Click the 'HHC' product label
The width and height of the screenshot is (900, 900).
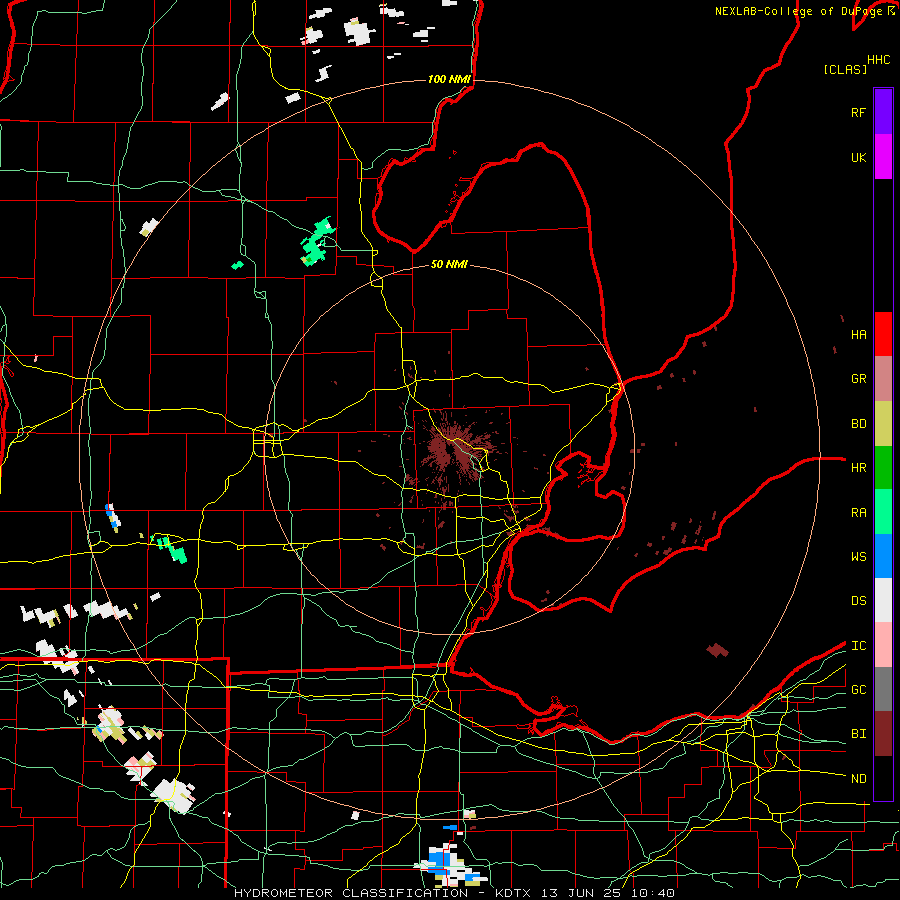878,60
